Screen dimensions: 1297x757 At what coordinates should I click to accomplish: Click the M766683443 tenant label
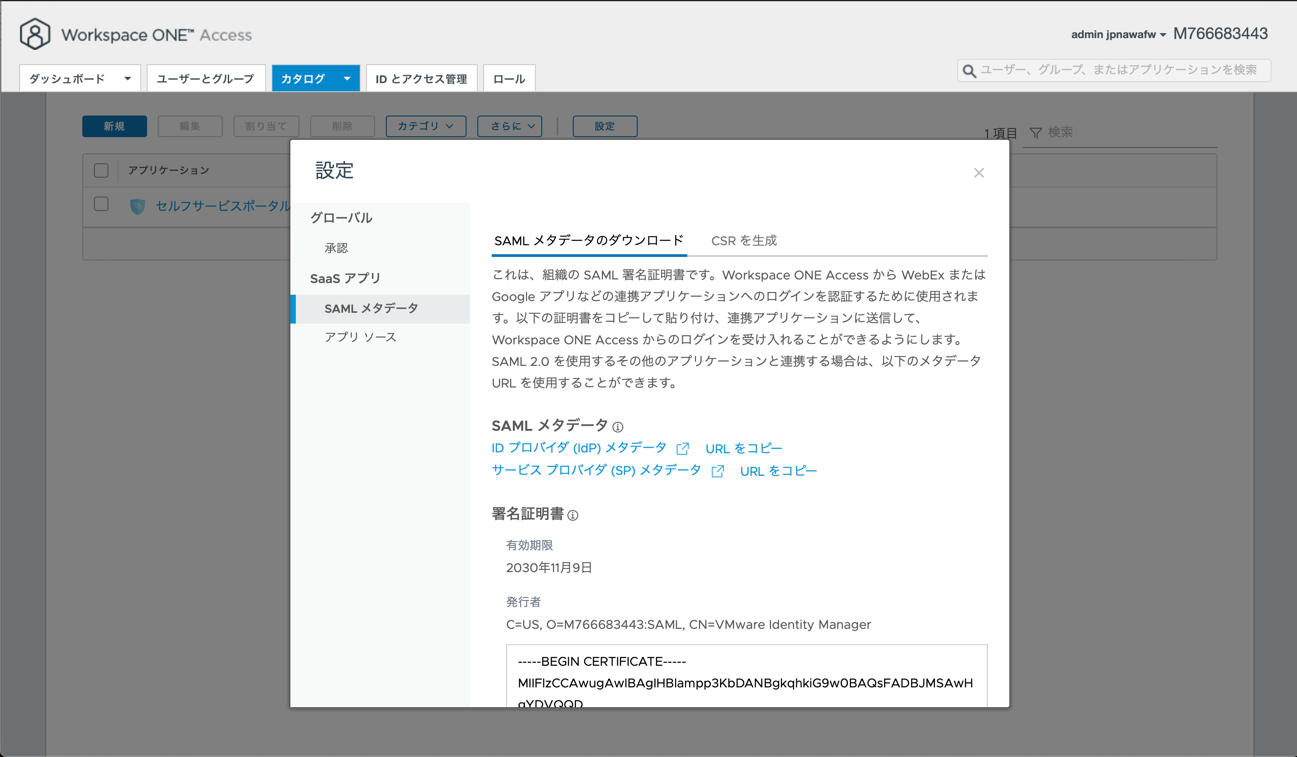point(1220,34)
